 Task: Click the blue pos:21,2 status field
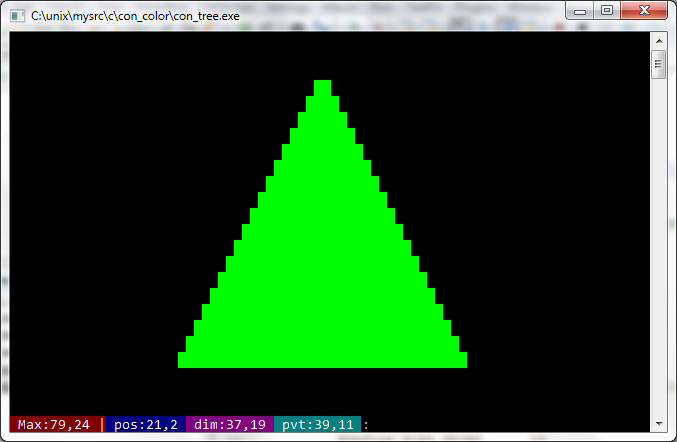(x=146, y=424)
